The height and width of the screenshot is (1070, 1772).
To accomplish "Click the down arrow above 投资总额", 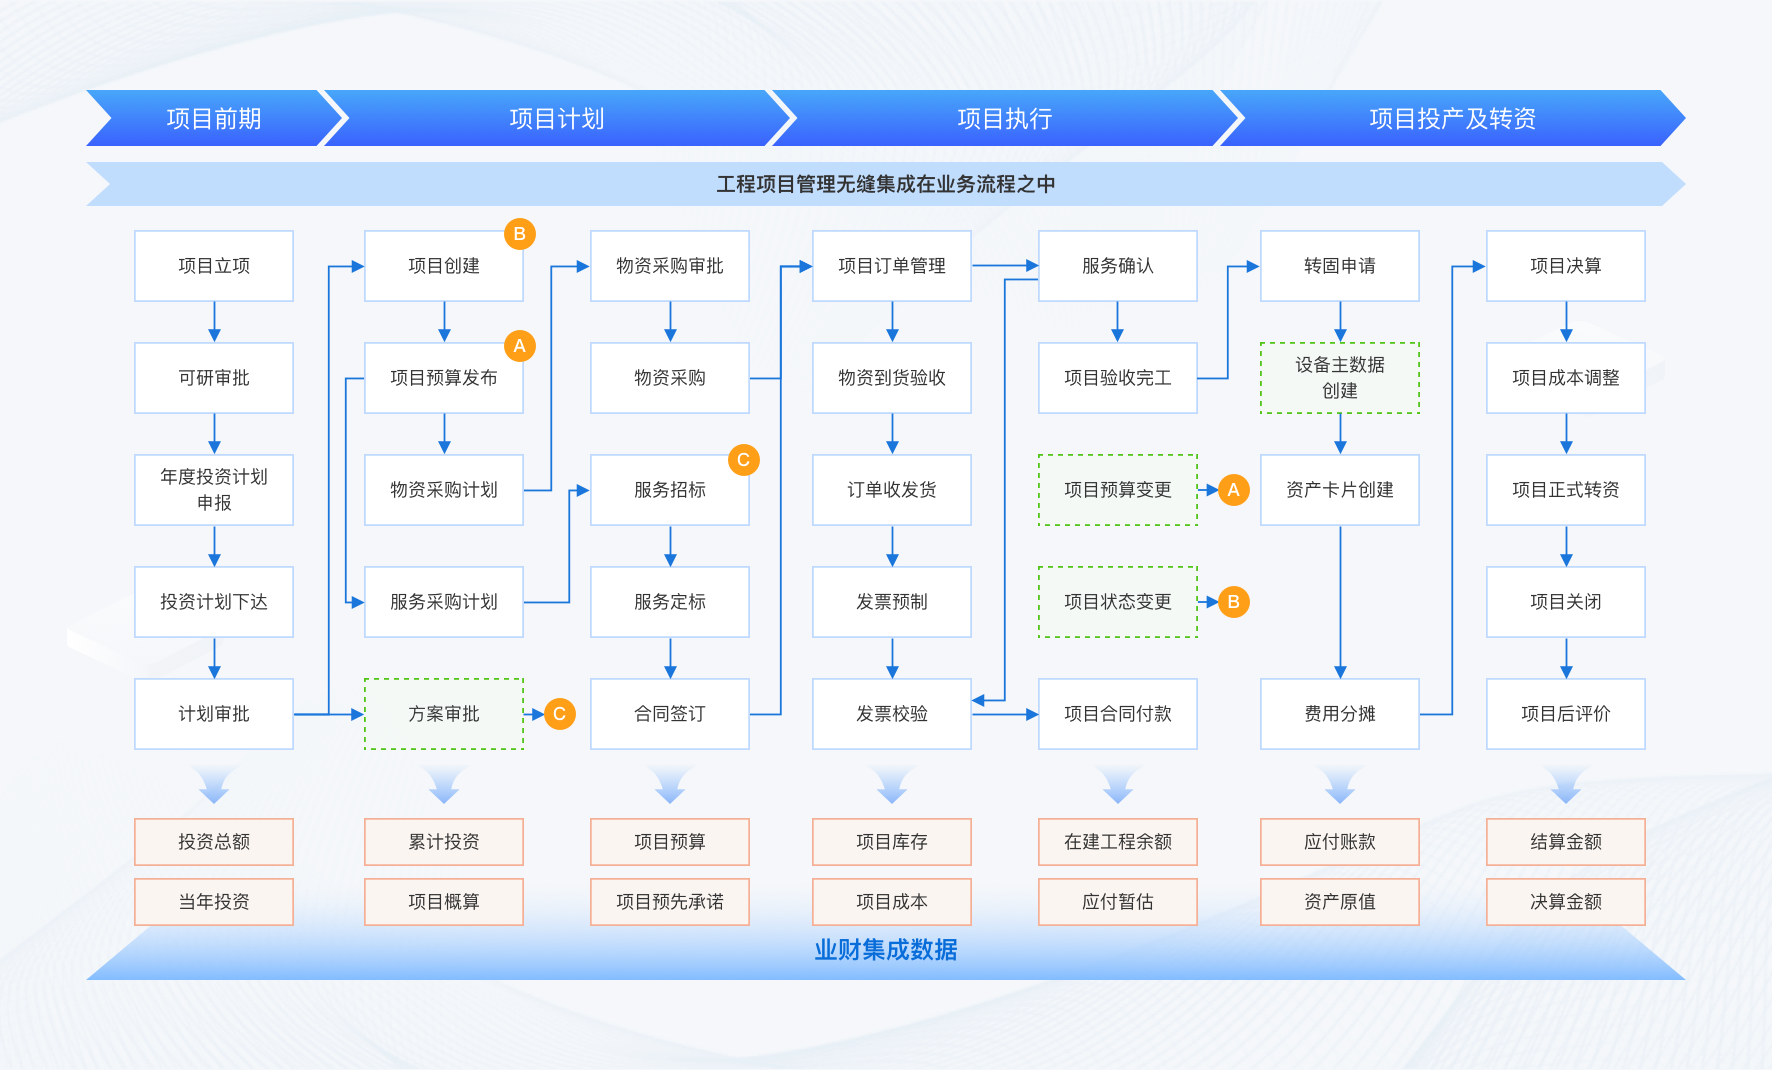I will pos(214,785).
